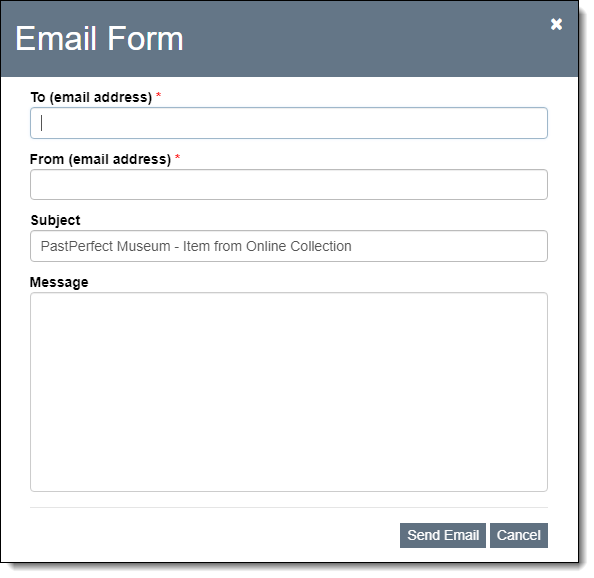Image resolution: width=594 pixels, height=578 pixels.
Task: Cancel the email form
Action: coord(519,535)
